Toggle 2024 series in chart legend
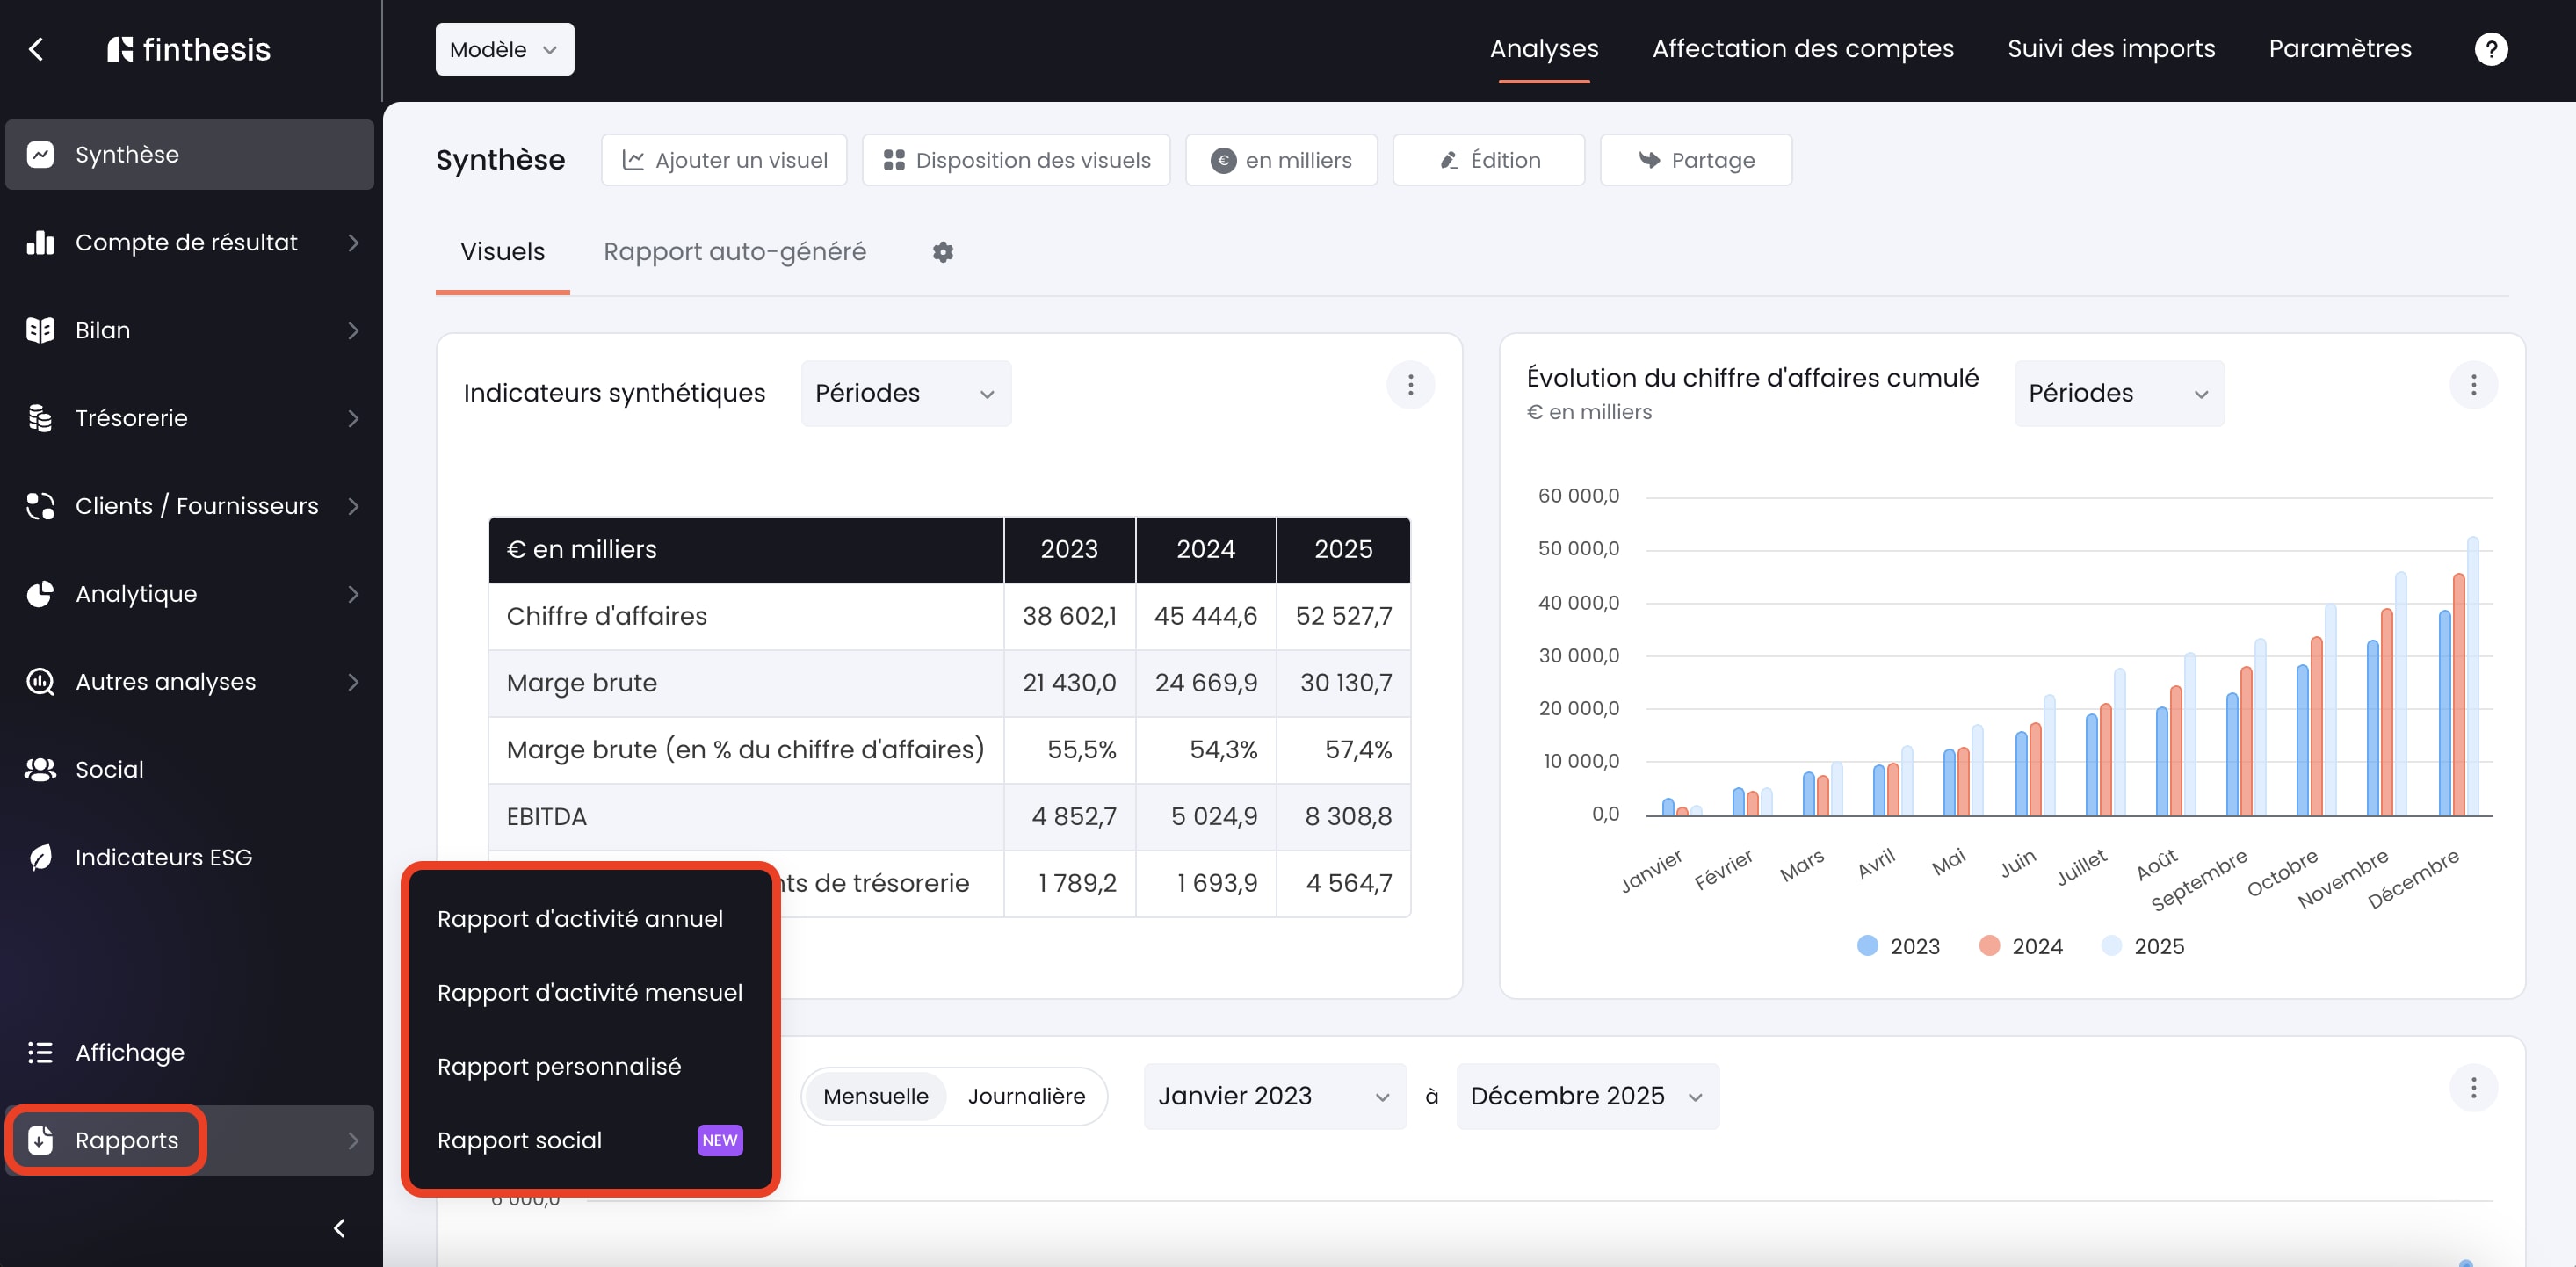The image size is (2576, 1267). click(2020, 946)
